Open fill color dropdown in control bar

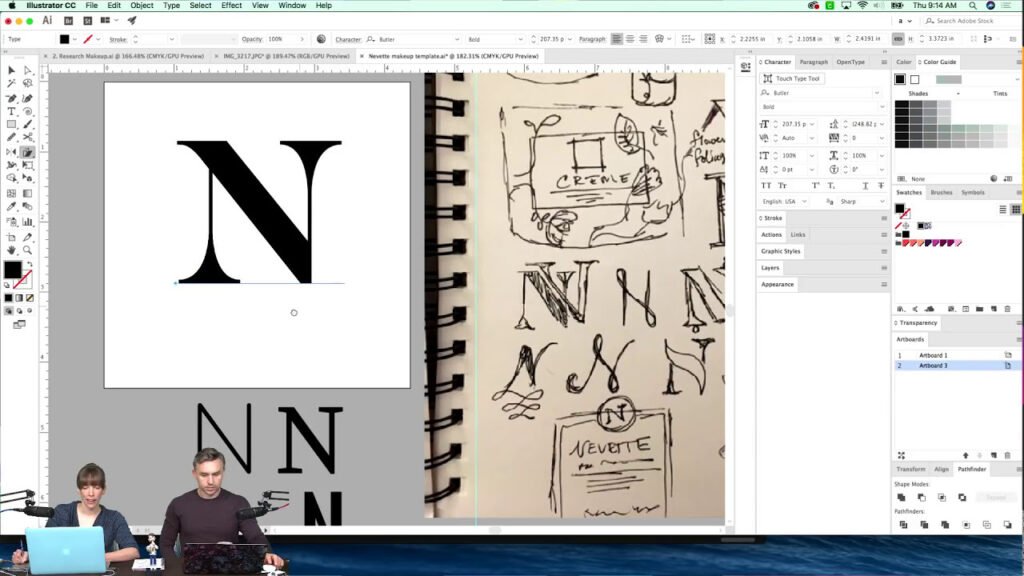tap(75, 39)
